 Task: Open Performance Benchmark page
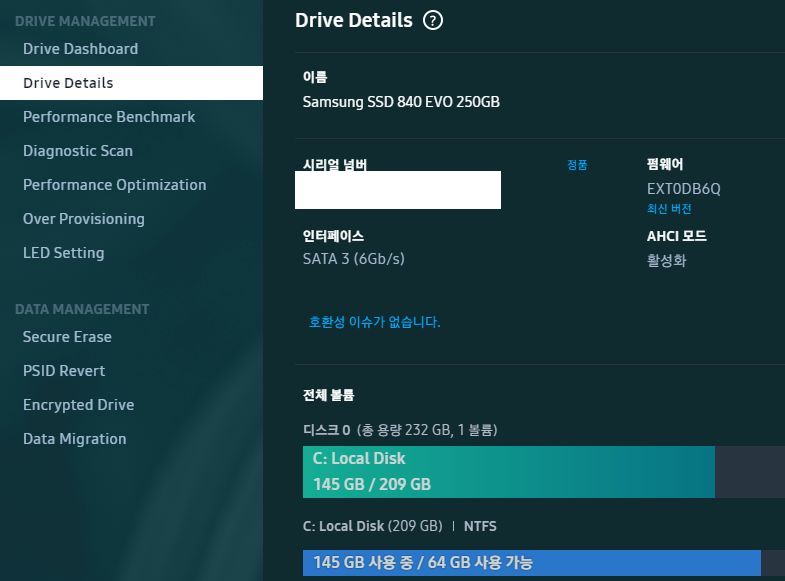[x=109, y=117]
